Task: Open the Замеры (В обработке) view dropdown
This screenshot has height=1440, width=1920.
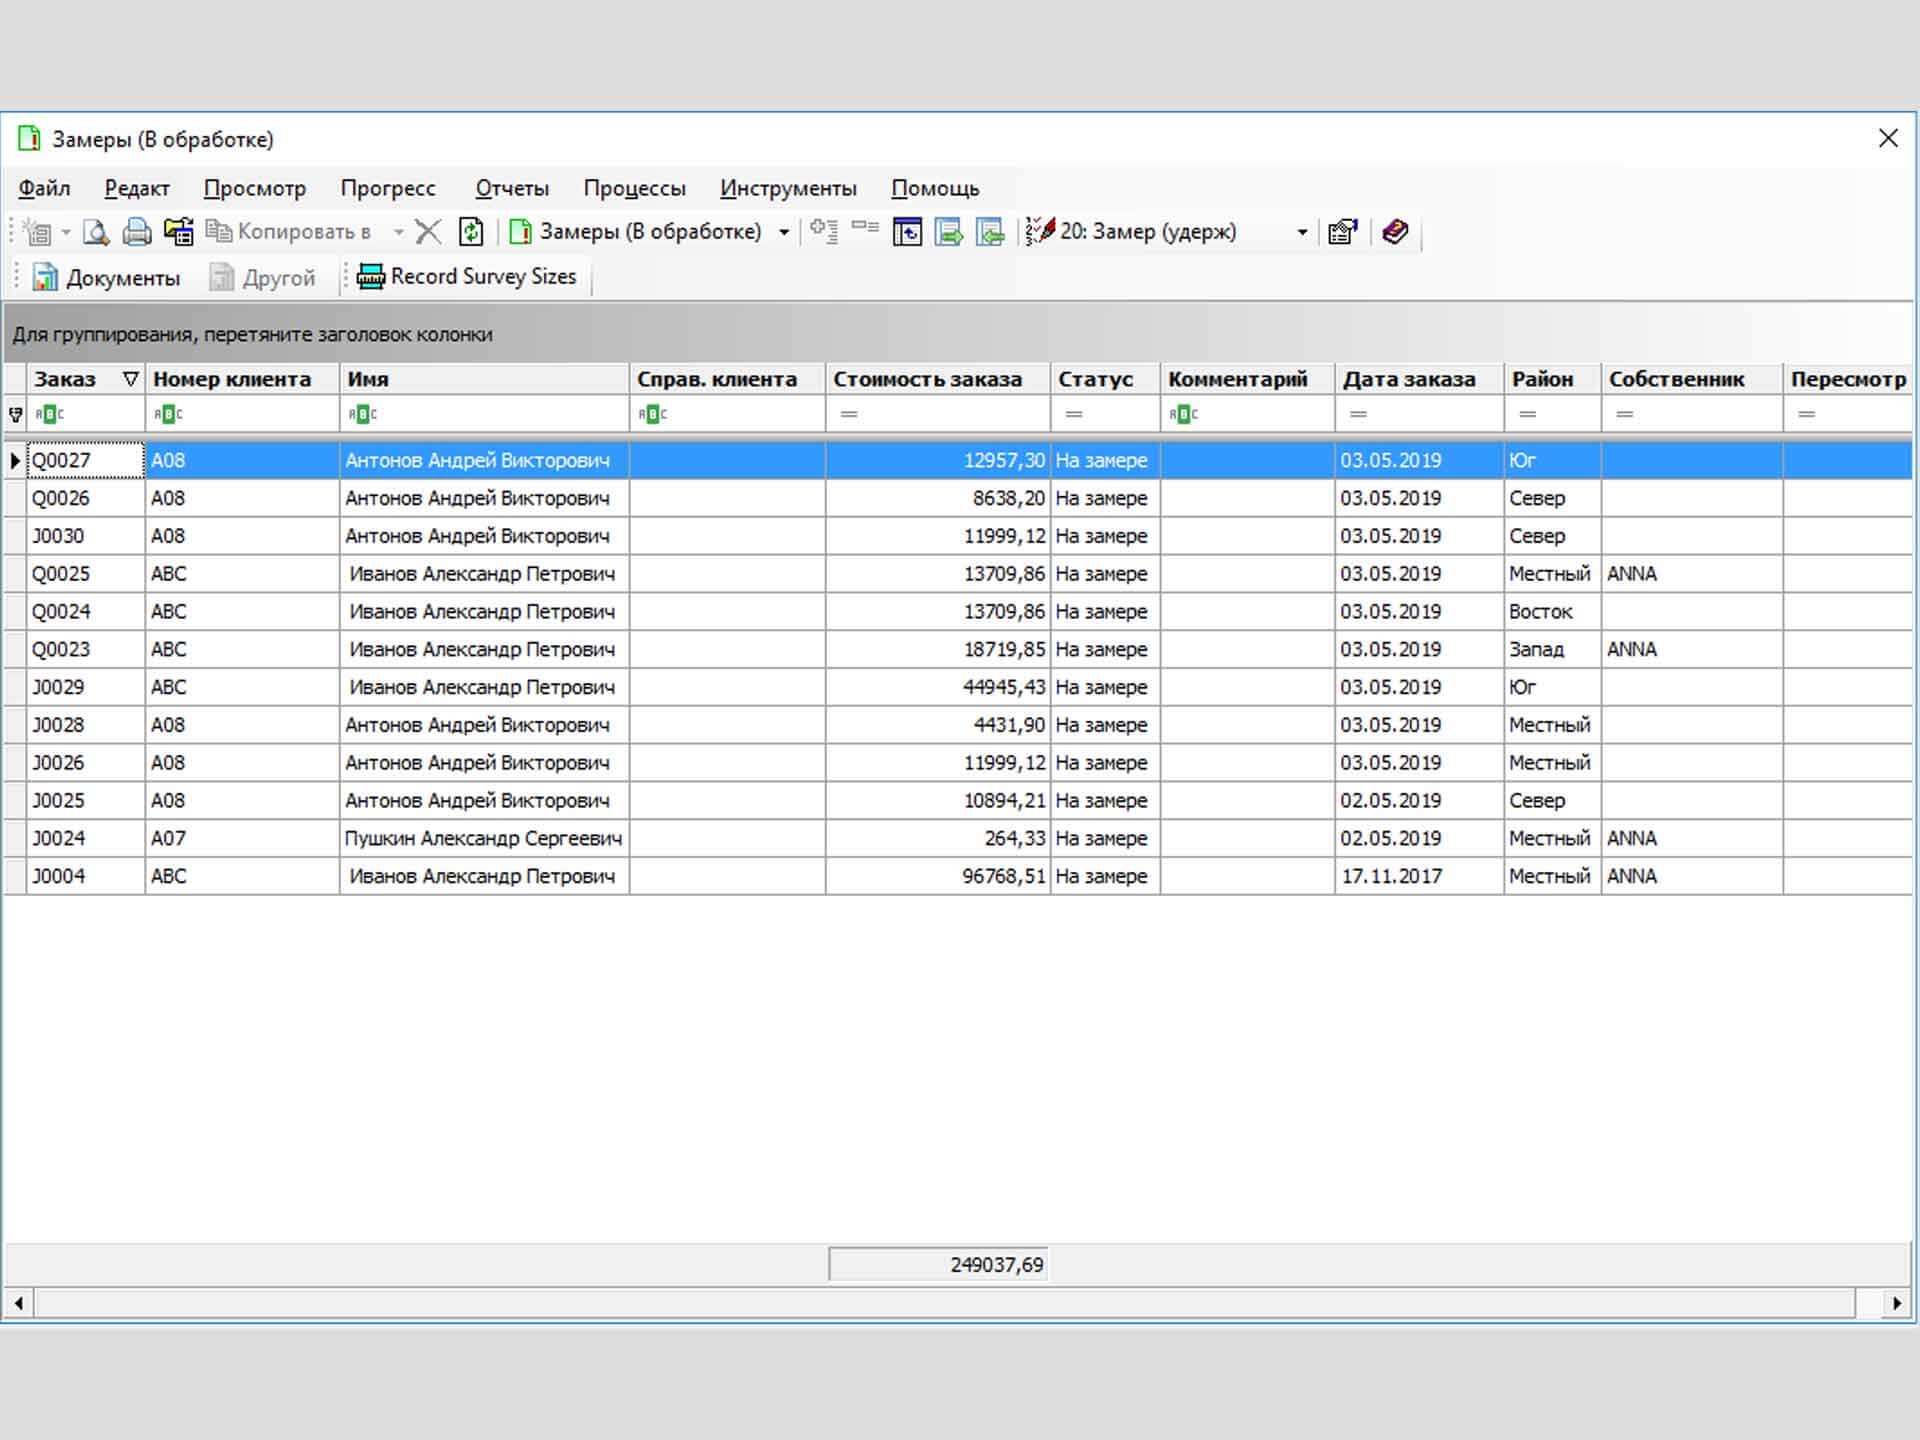Action: [784, 232]
